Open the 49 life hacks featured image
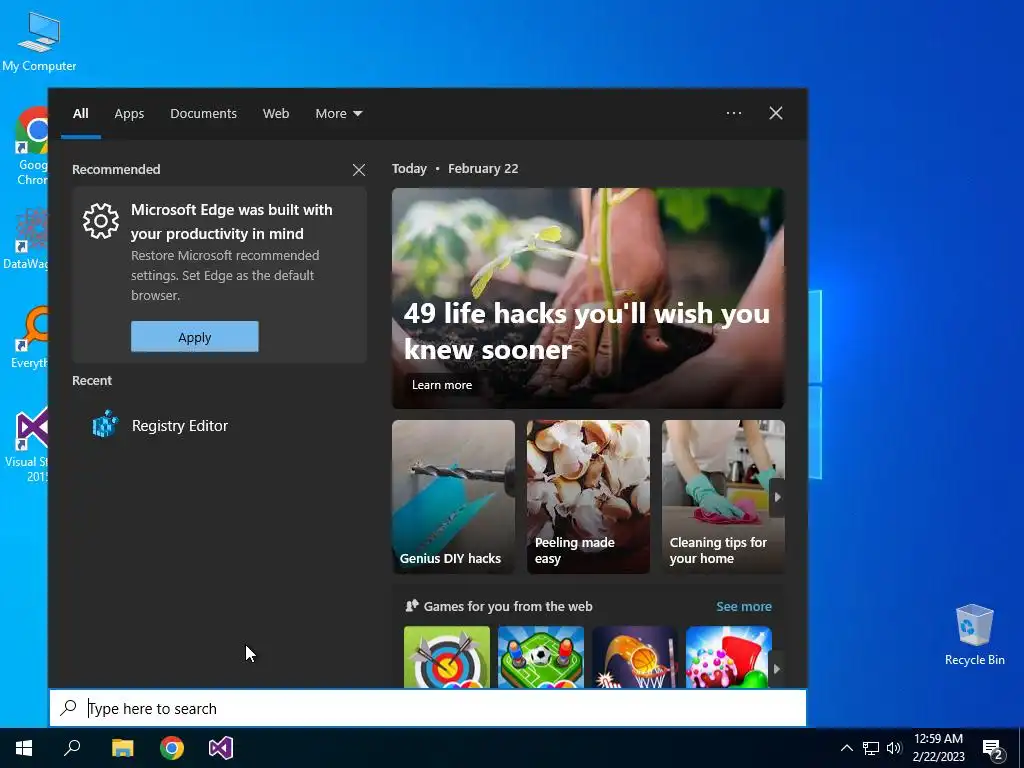The image size is (1024, 768). 588,298
